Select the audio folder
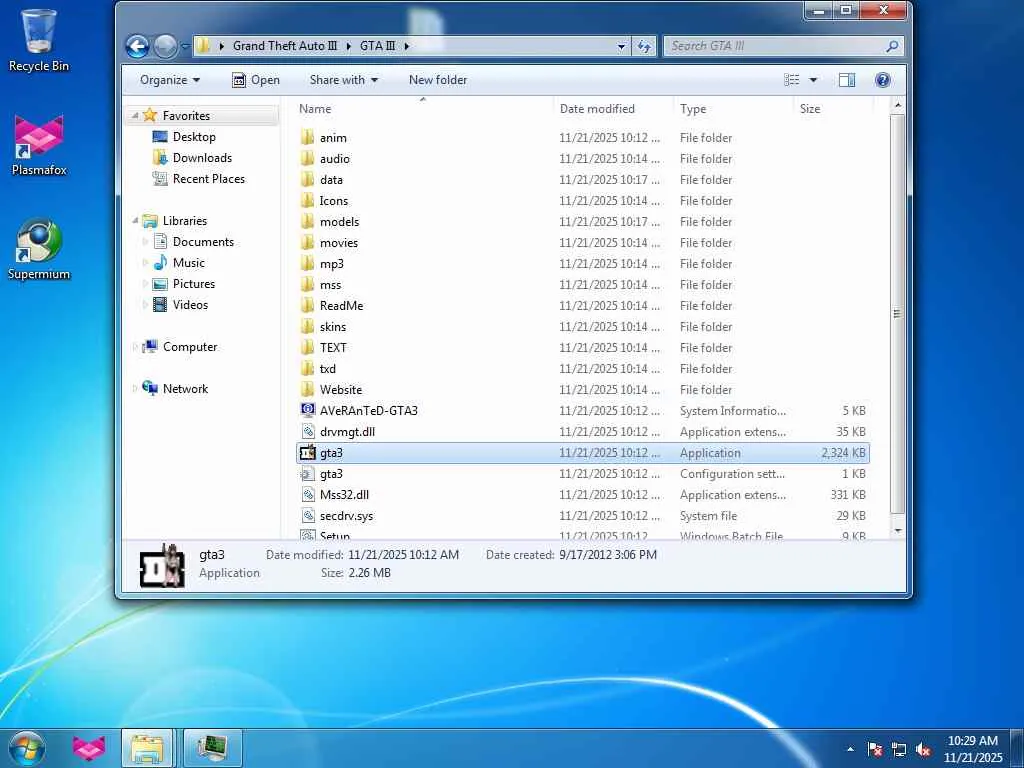This screenshot has width=1024, height=768. 583,159
